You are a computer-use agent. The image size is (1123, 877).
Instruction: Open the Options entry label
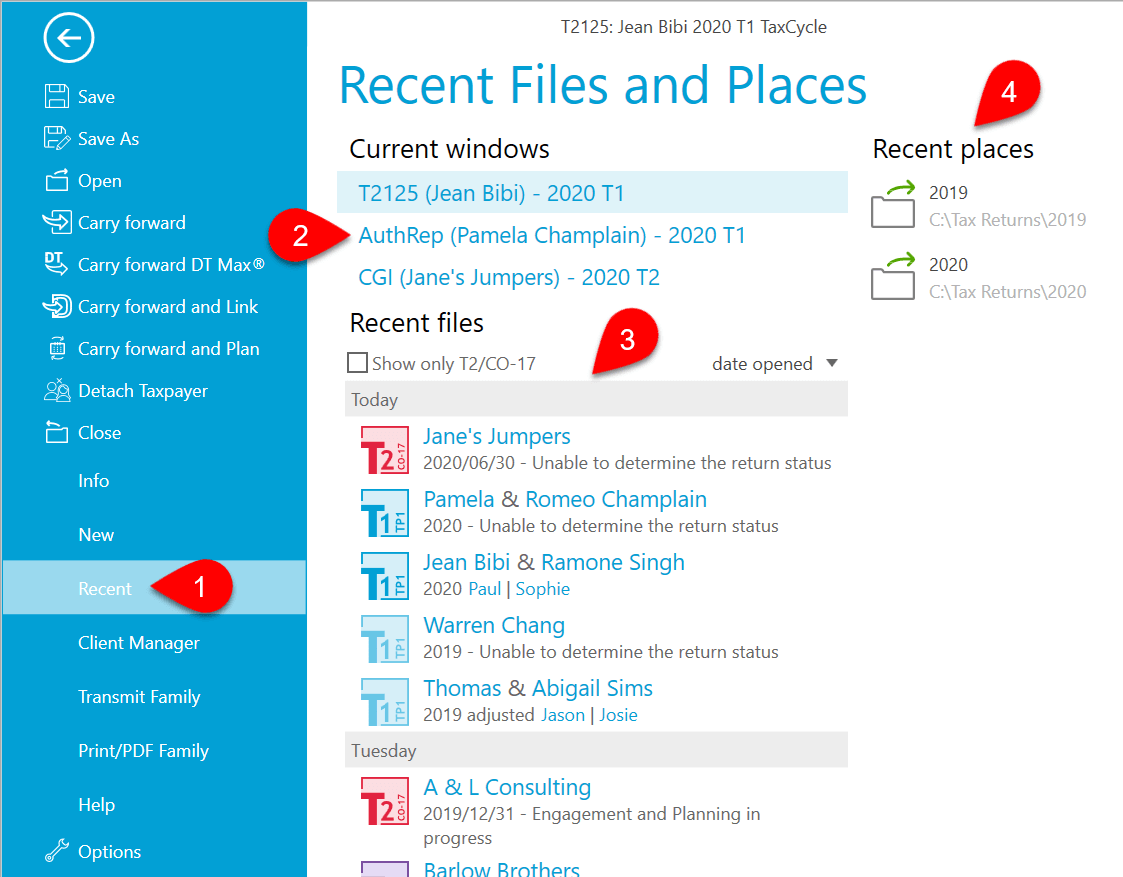pyautogui.click(x=110, y=851)
